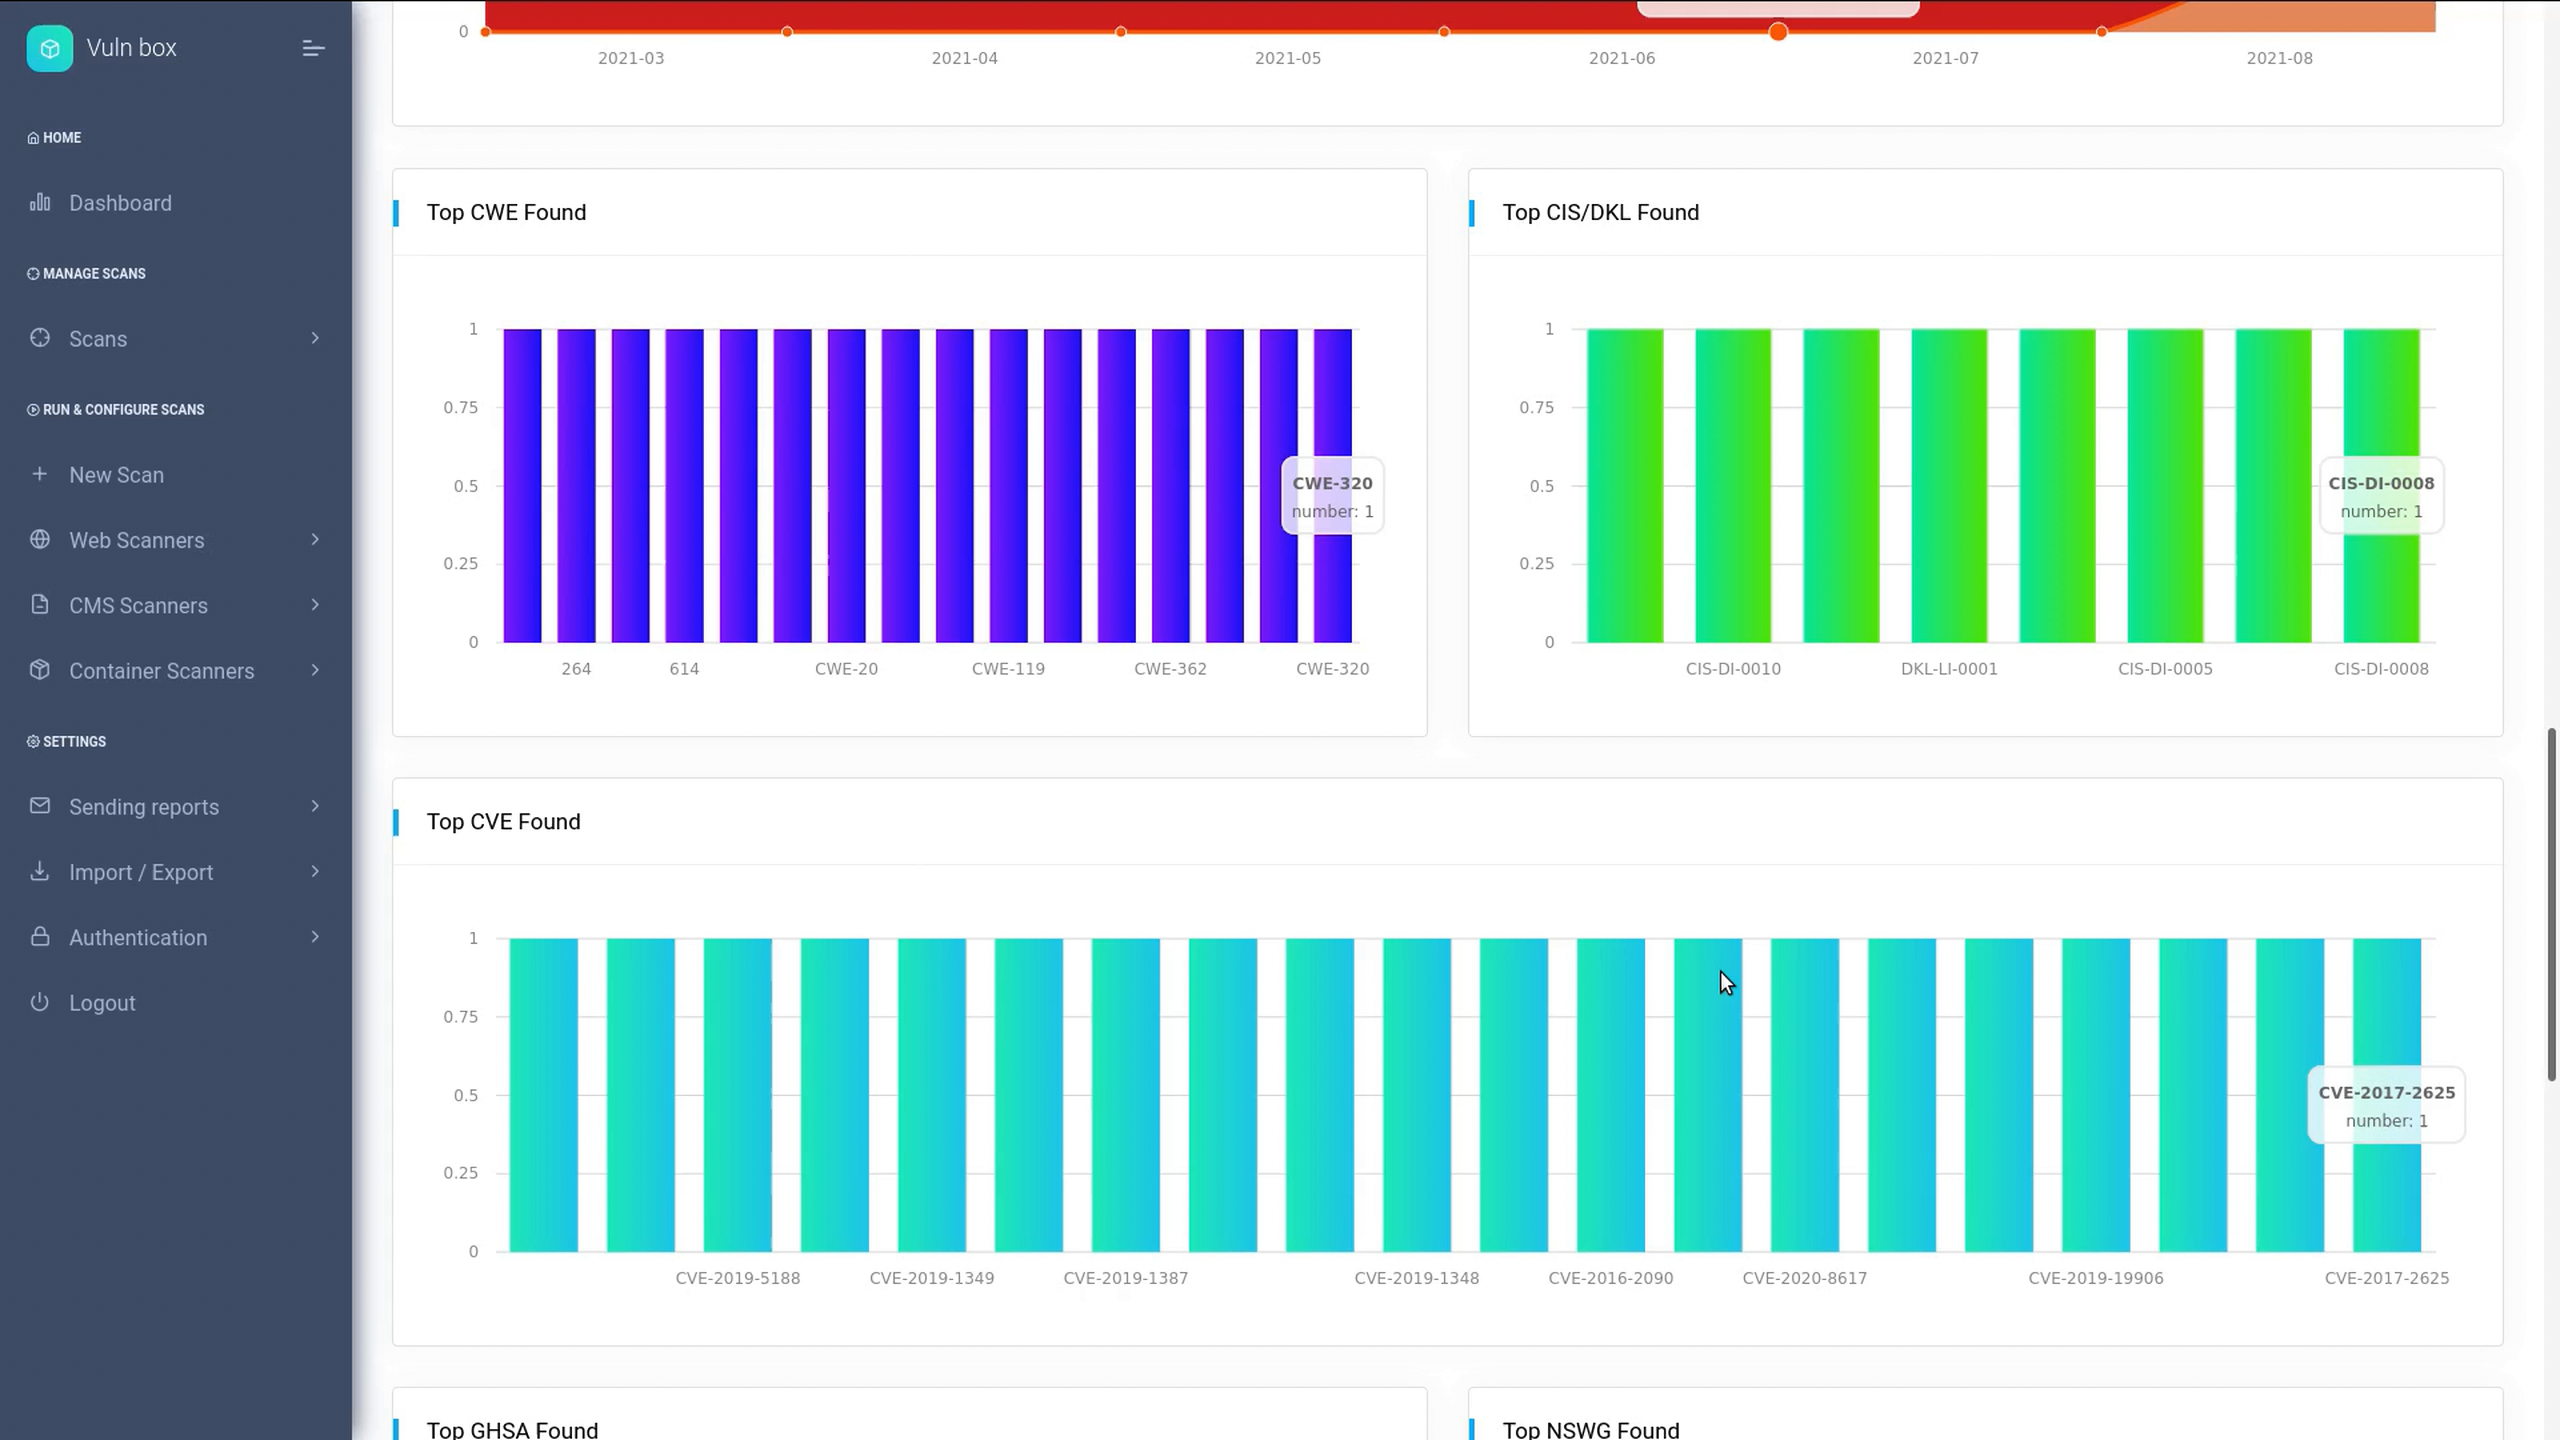Expand the CMS Scanners chevron
The width and height of the screenshot is (2560, 1440).
pos(315,604)
